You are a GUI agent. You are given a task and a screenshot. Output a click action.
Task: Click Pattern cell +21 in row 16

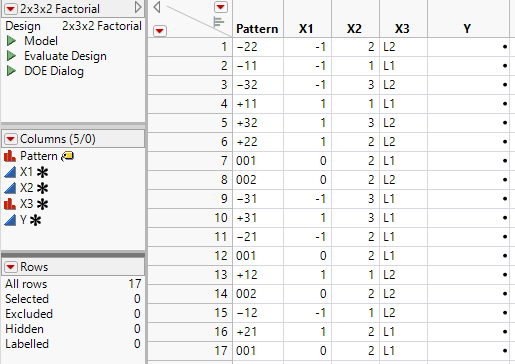pos(258,332)
